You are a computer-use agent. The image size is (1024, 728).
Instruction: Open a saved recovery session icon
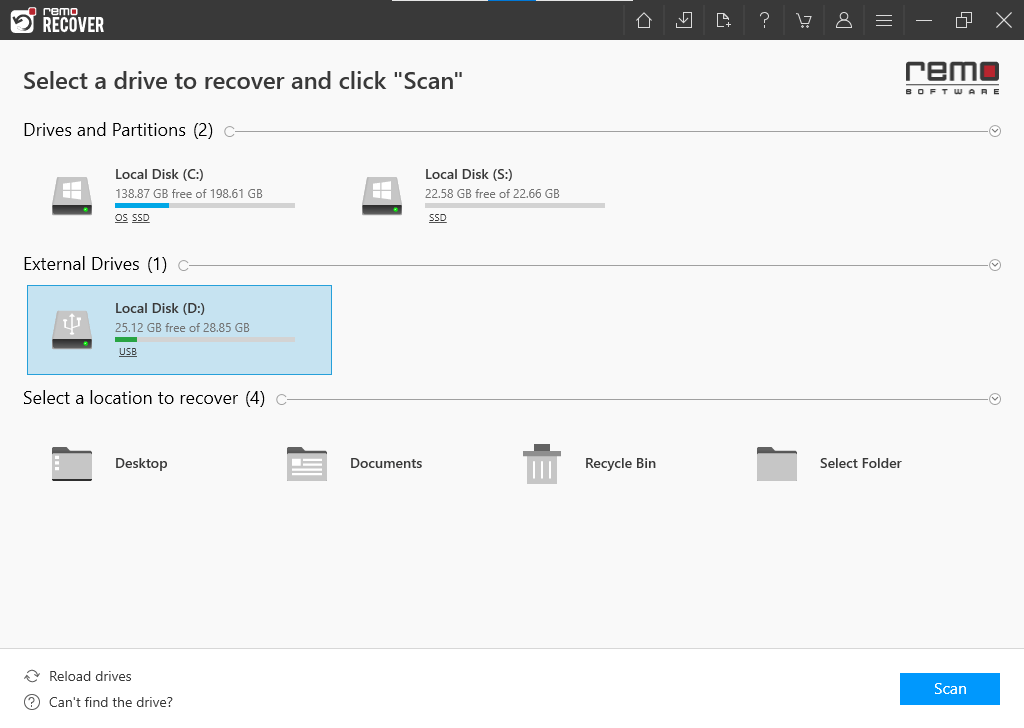point(684,19)
